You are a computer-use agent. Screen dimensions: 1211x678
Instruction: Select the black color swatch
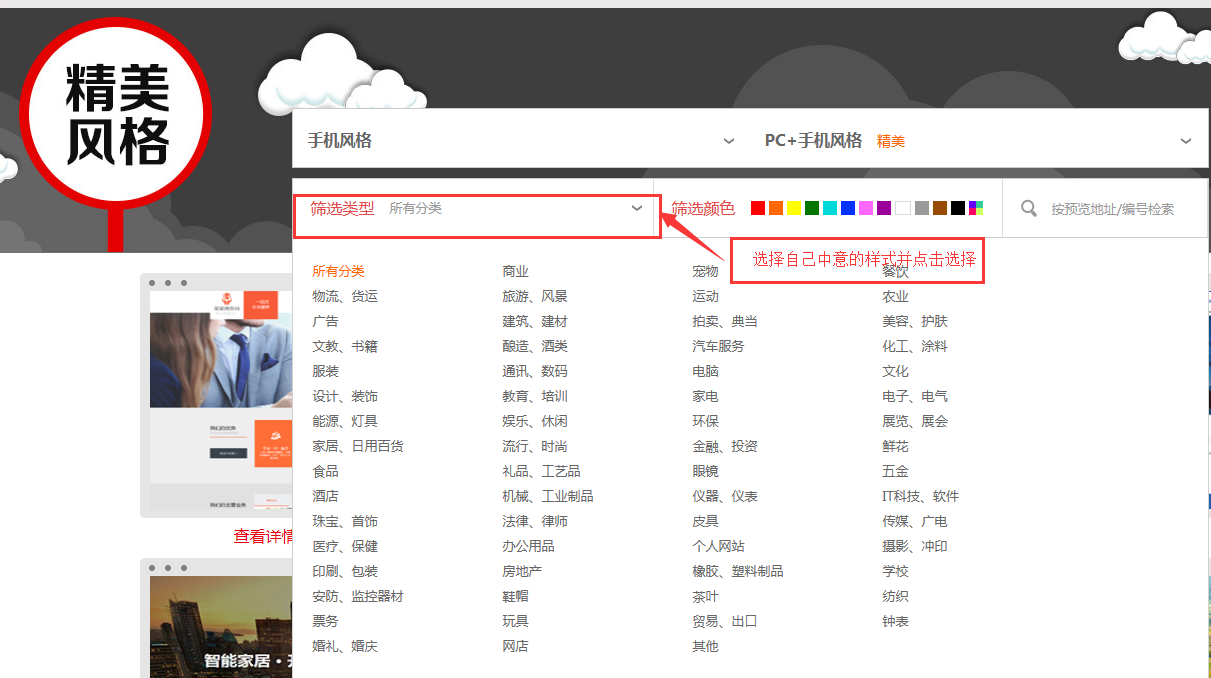(958, 208)
